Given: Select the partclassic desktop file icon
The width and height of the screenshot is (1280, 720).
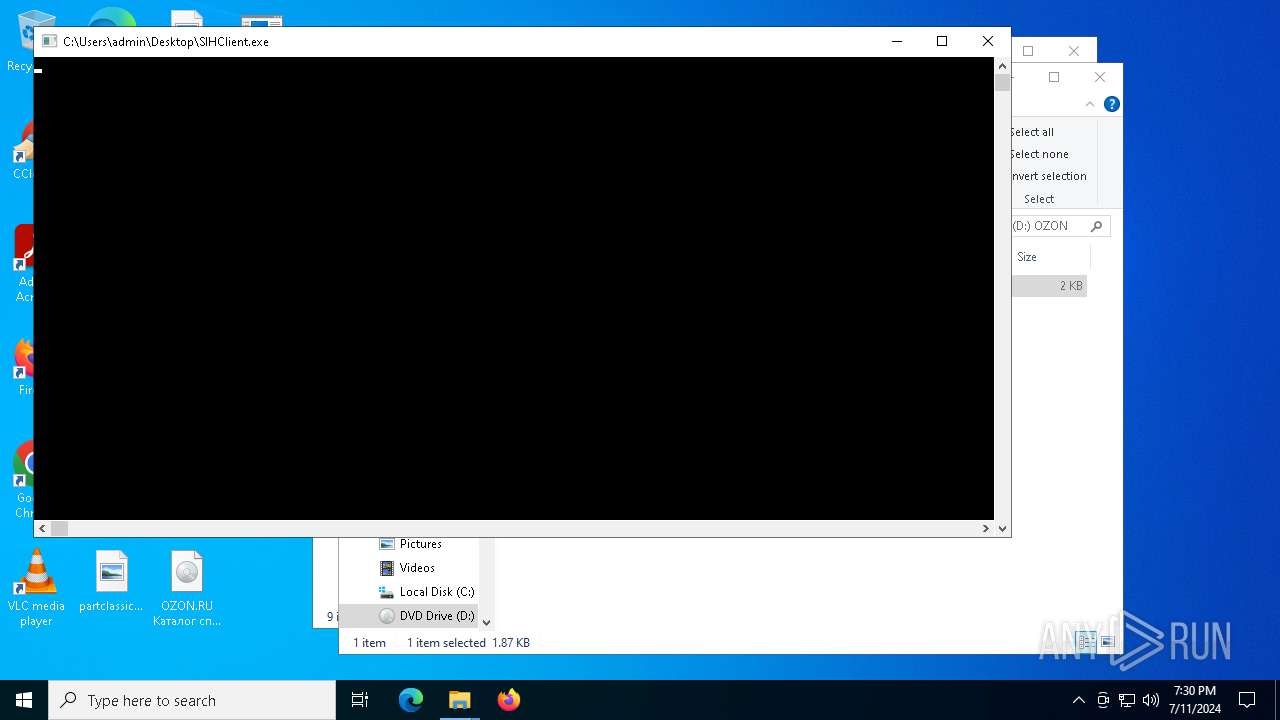Looking at the screenshot, I should (111, 581).
